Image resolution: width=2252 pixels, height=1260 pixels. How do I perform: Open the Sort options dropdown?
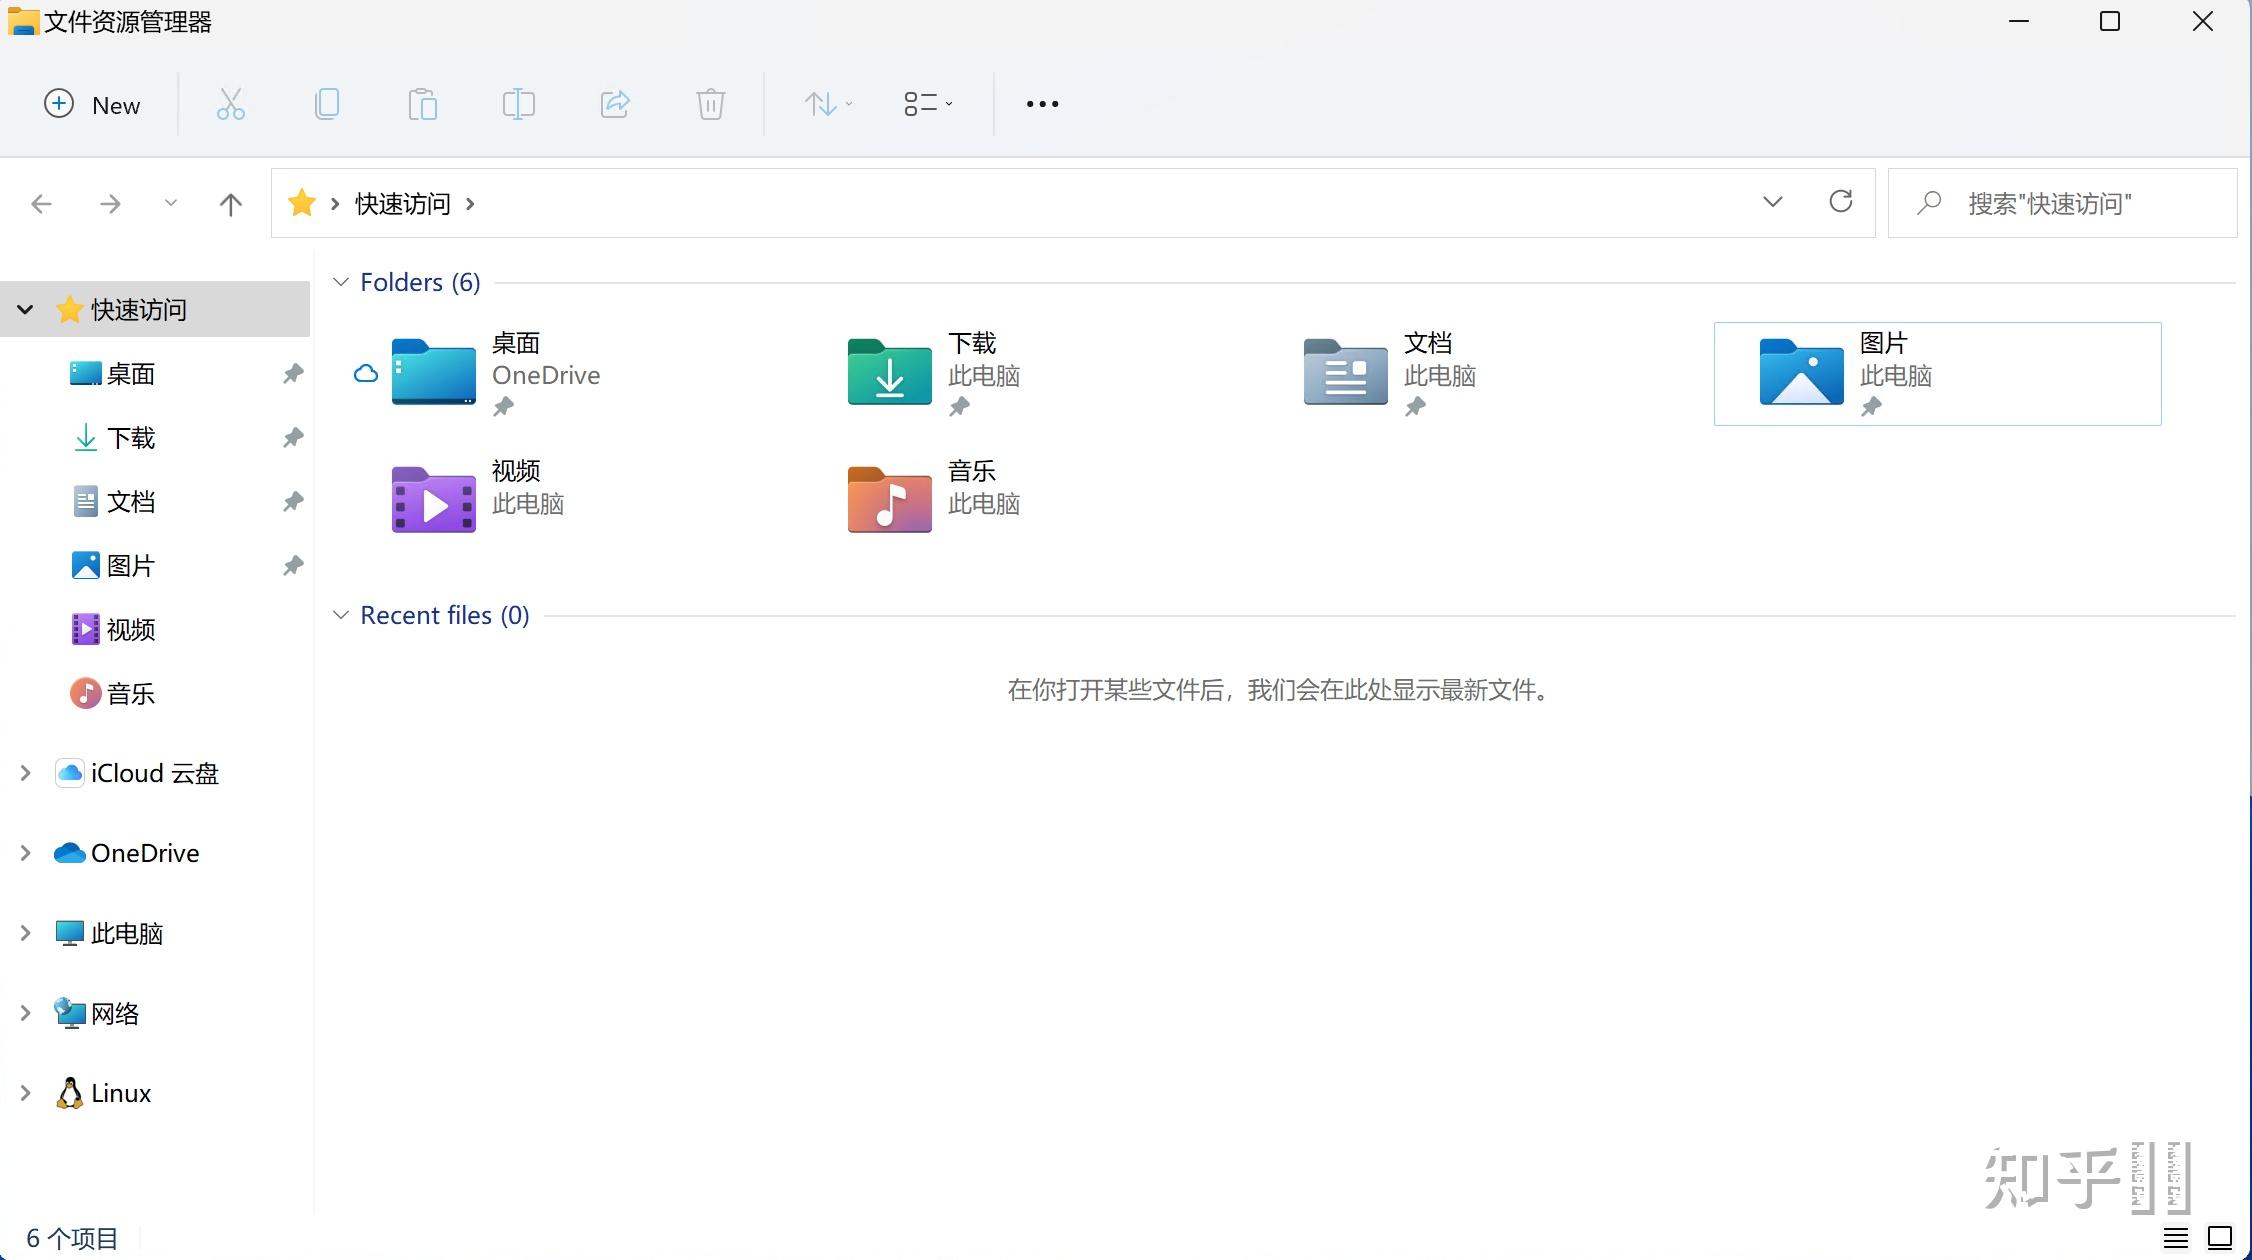coord(828,104)
